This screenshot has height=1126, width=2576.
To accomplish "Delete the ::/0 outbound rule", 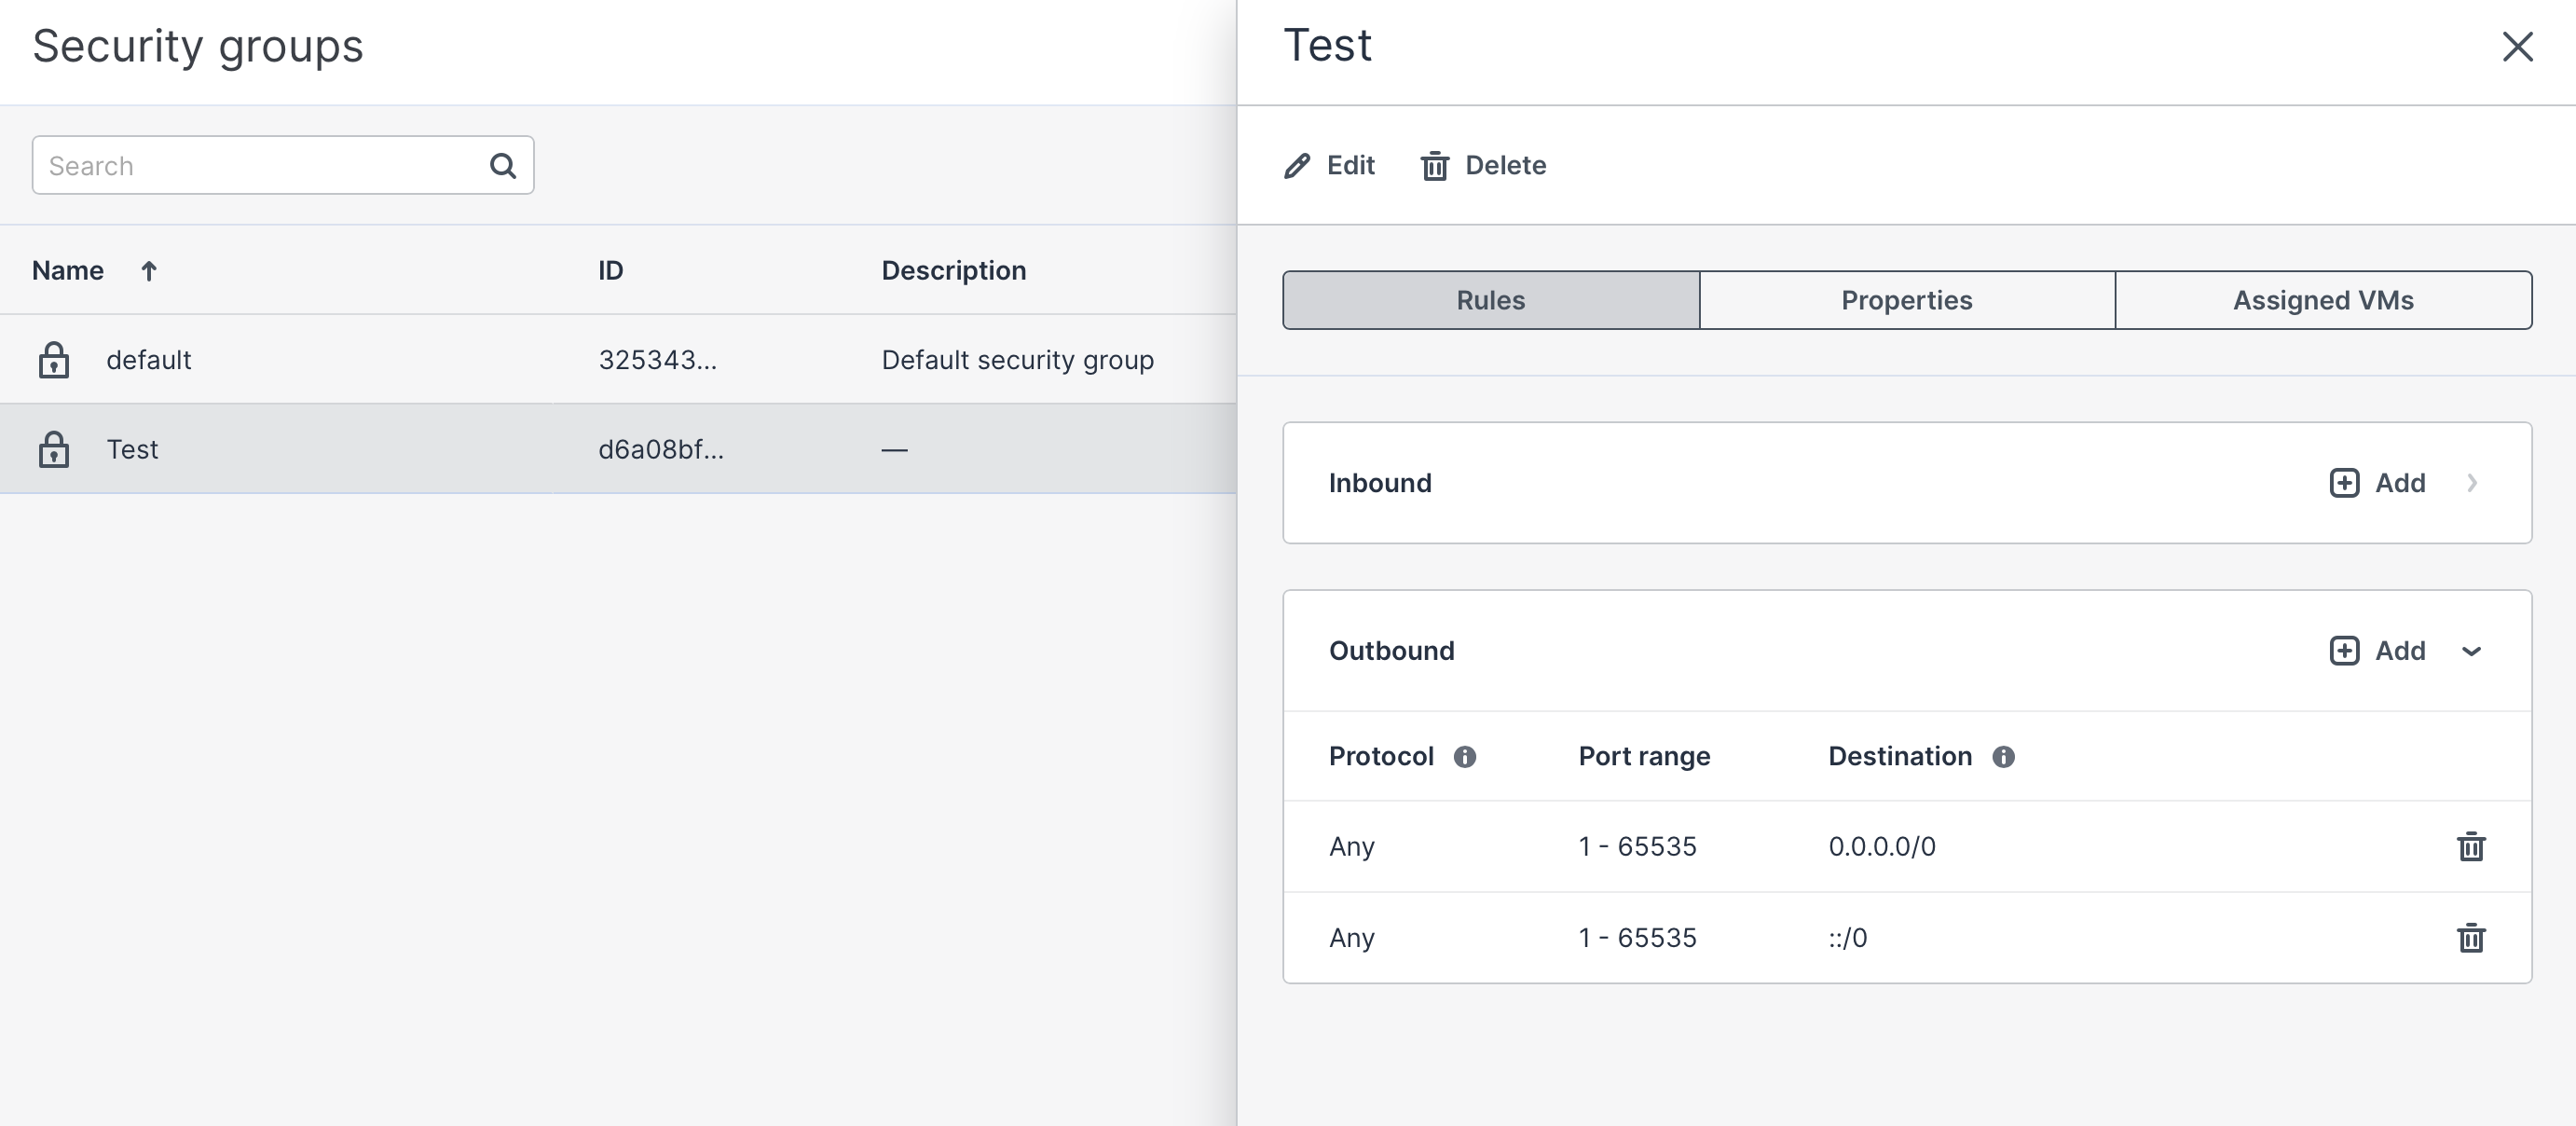I will pyautogui.click(x=2471, y=938).
